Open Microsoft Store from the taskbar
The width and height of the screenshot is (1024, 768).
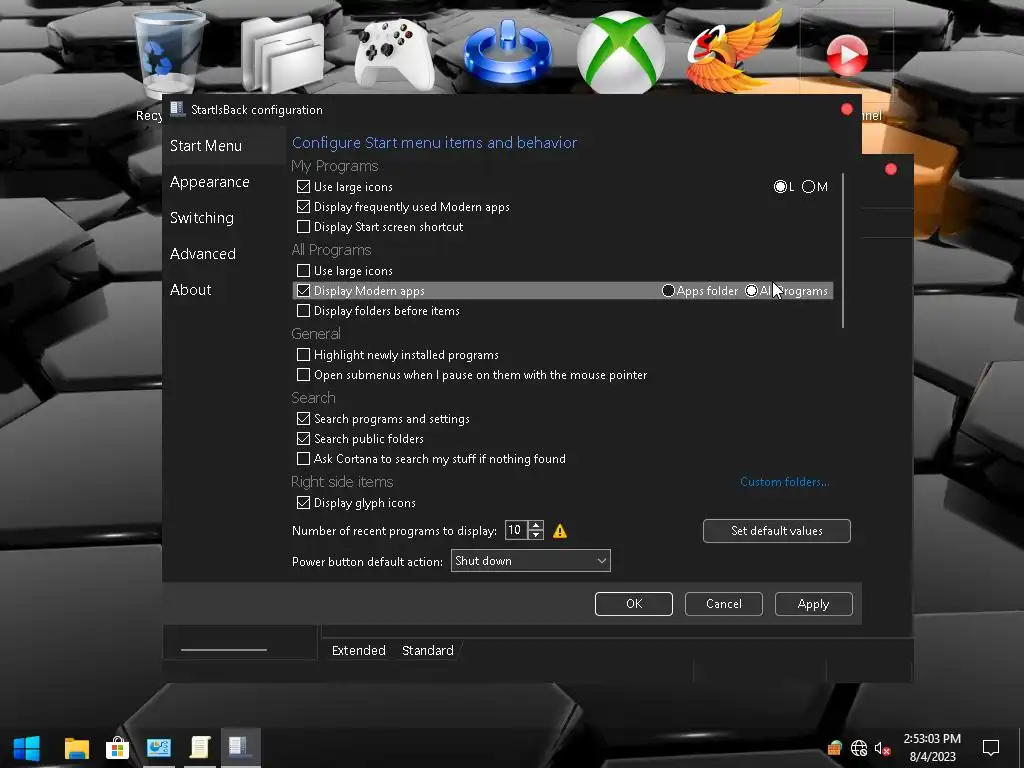point(118,748)
